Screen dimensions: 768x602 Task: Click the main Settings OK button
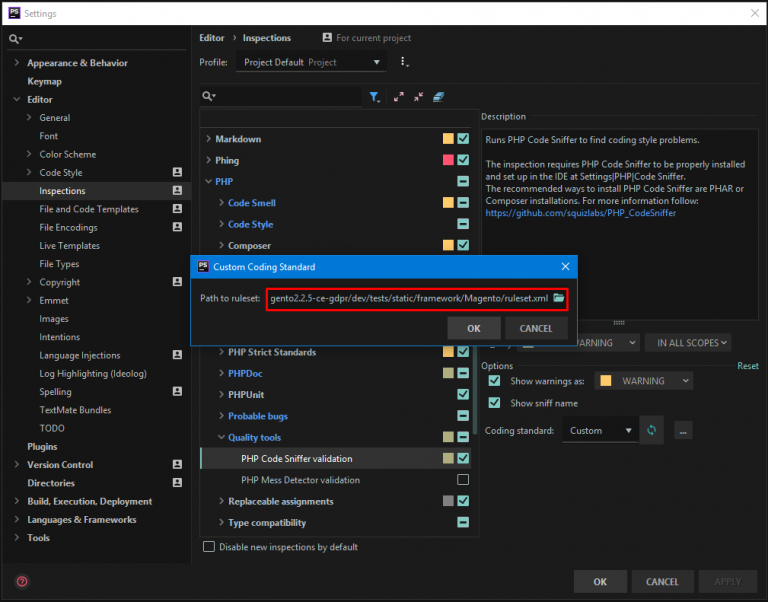click(x=600, y=581)
